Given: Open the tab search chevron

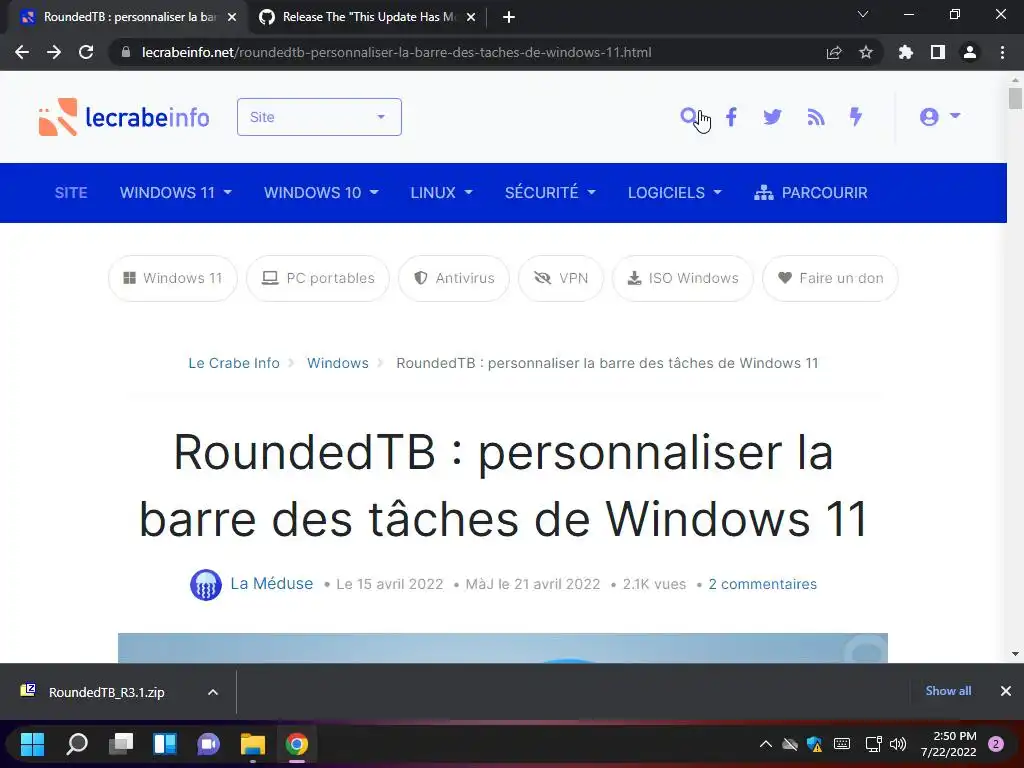Looking at the screenshot, I should point(863,14).
